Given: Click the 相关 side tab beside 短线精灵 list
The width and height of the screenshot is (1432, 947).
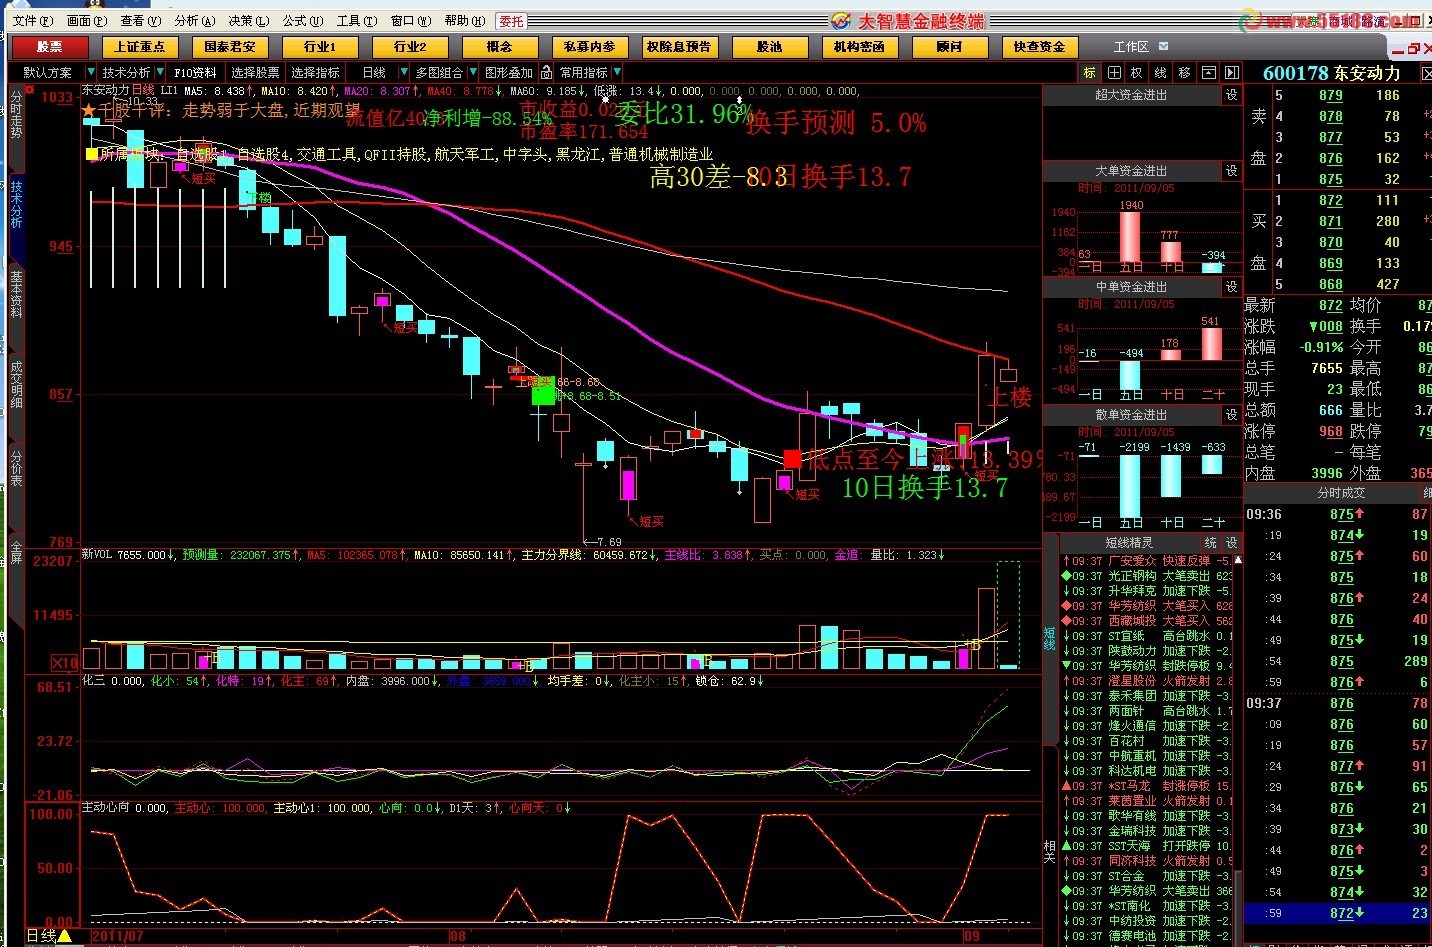Looking at the screenshot, I should point(1050,851).
